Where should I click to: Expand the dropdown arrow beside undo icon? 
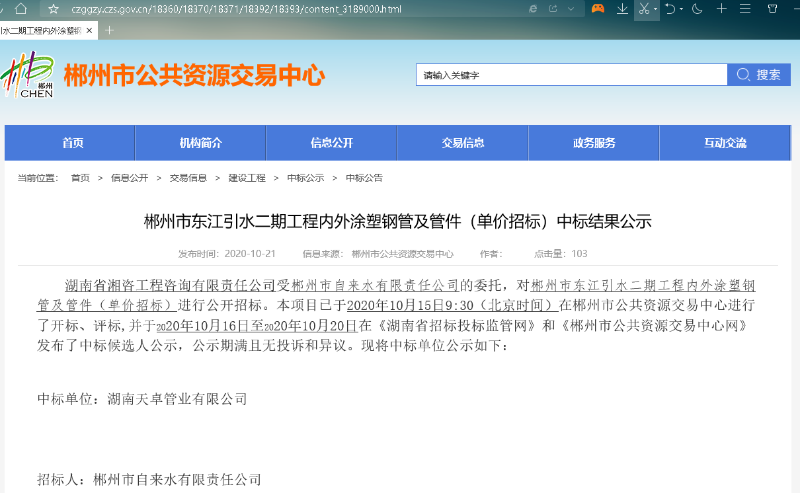coord(682,9)
